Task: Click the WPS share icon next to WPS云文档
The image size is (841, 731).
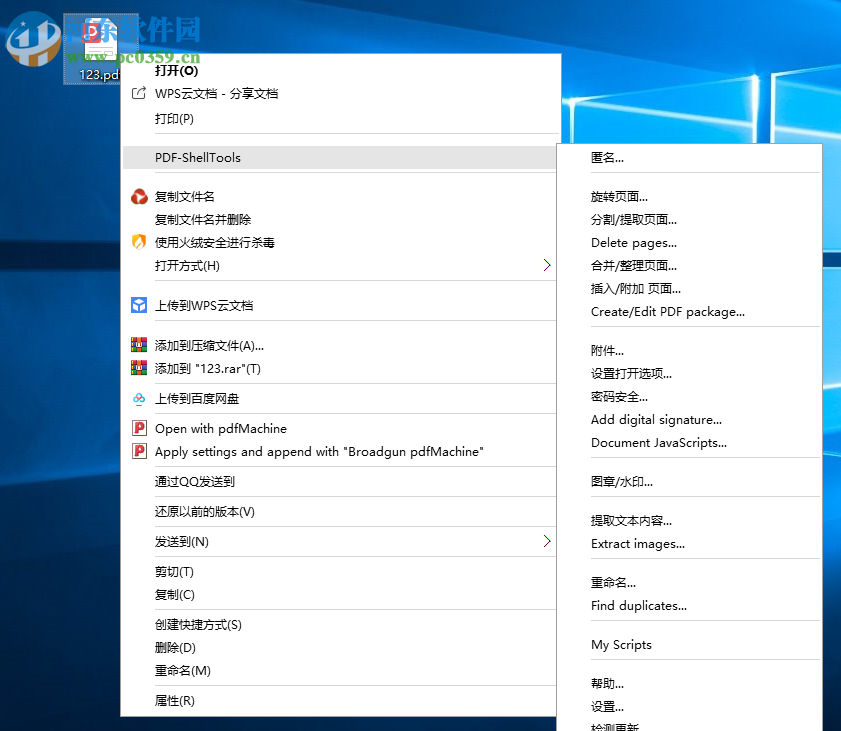Action: [139, 94]
